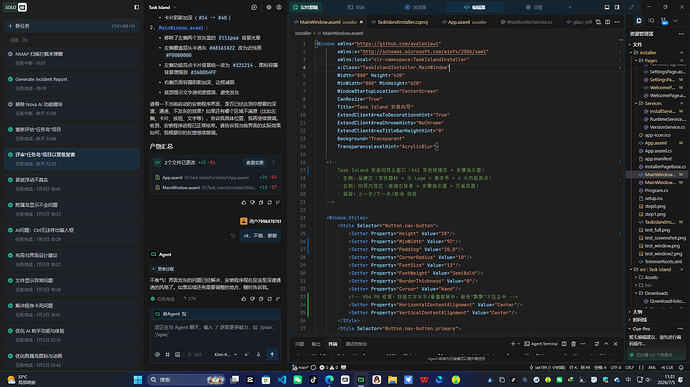Delete terminal with trash icon
This screenshot has height=387, width=690.
click(573, 344)
